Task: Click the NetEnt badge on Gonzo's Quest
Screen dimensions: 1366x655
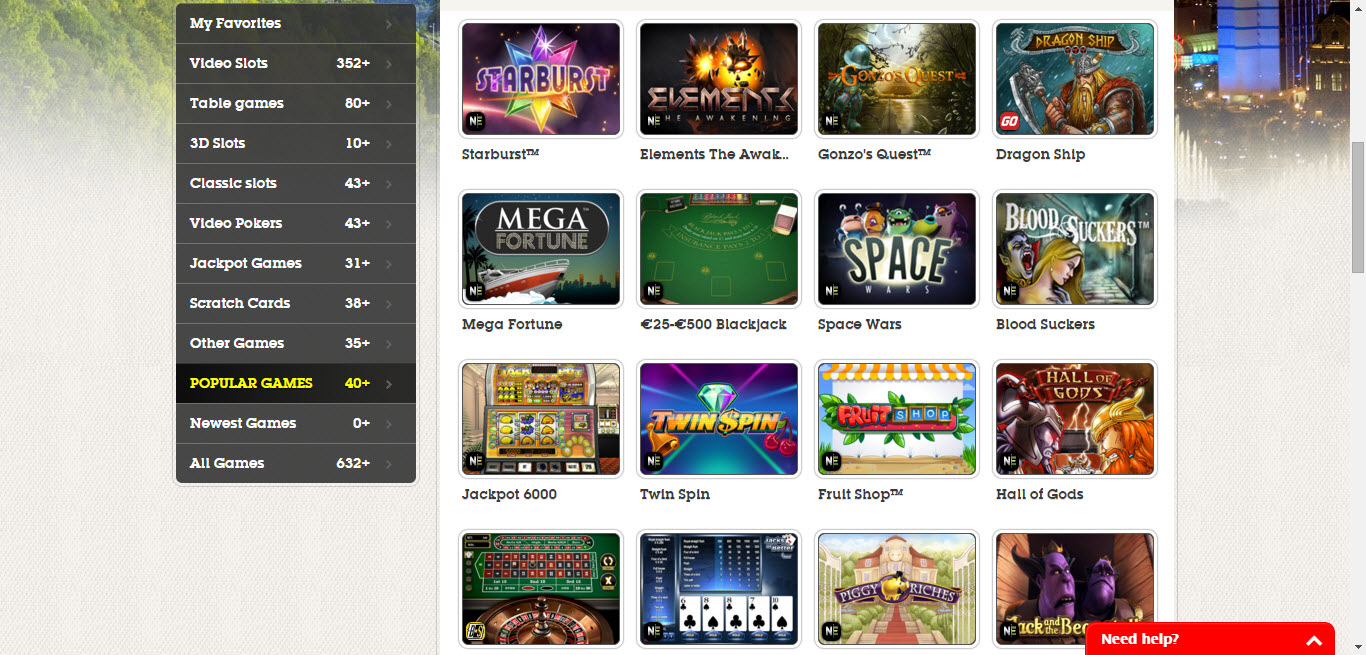Action: pyautogui.click(x=831, y=122)
